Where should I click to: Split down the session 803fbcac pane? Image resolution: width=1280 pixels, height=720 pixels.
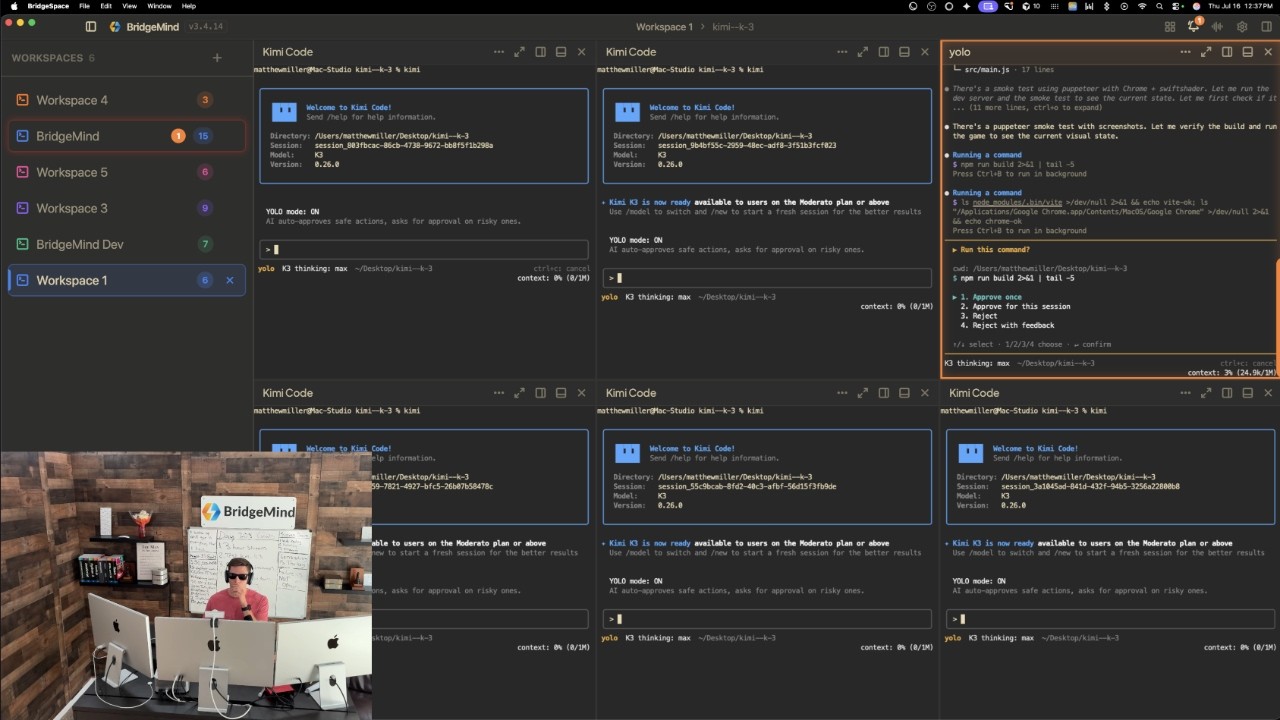[561, 52]
